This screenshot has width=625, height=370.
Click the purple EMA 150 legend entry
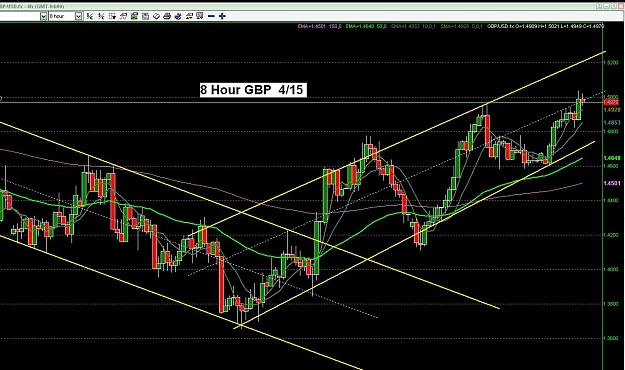coord(320,26)
